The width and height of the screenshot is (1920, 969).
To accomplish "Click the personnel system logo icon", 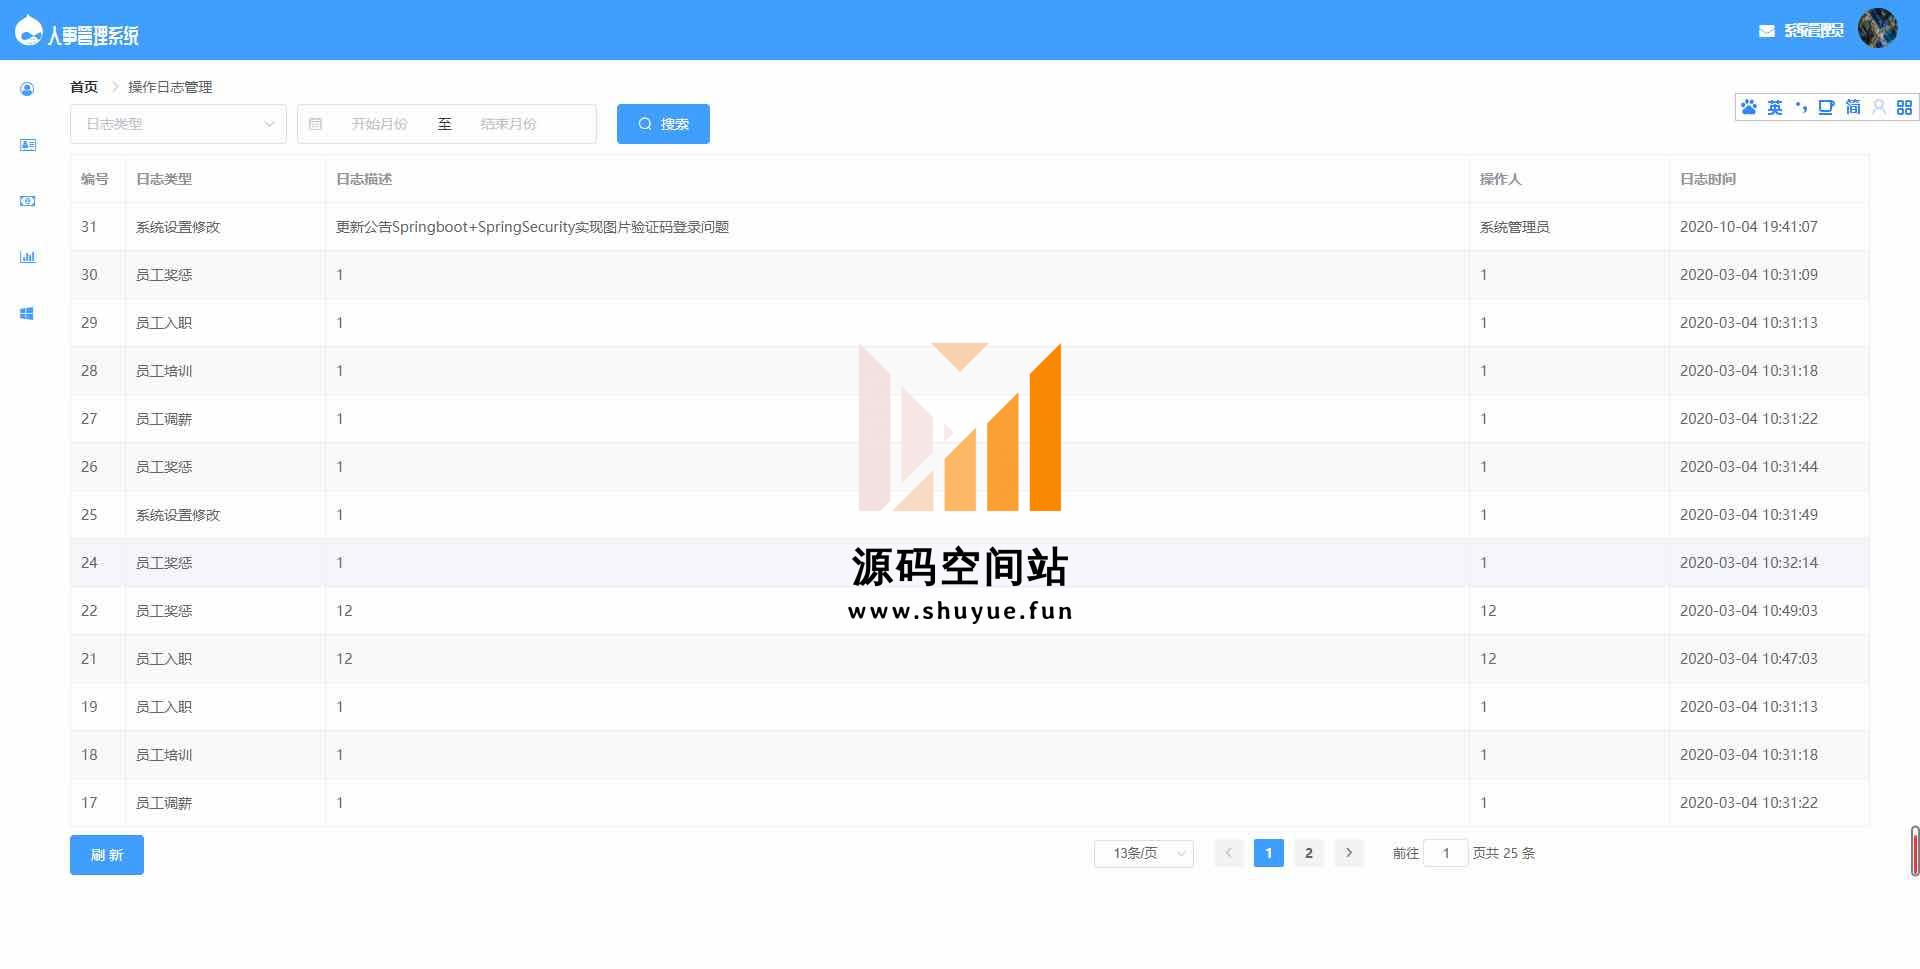I will click(x=29, y=31).
